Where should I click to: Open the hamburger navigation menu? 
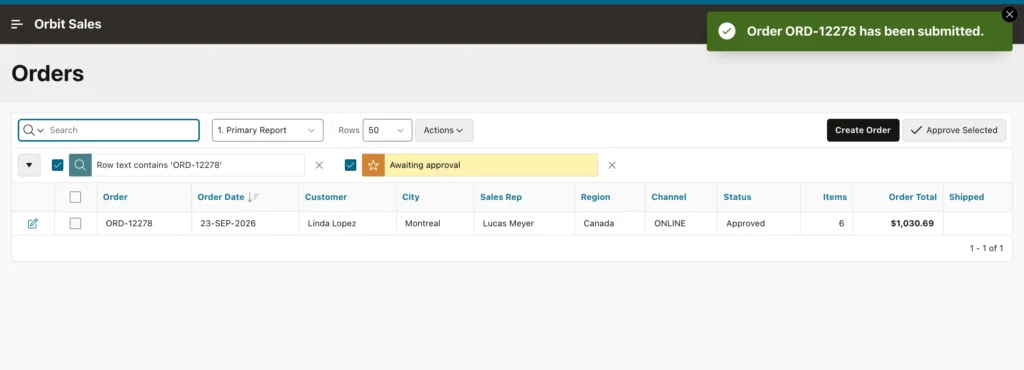(17, 24)
